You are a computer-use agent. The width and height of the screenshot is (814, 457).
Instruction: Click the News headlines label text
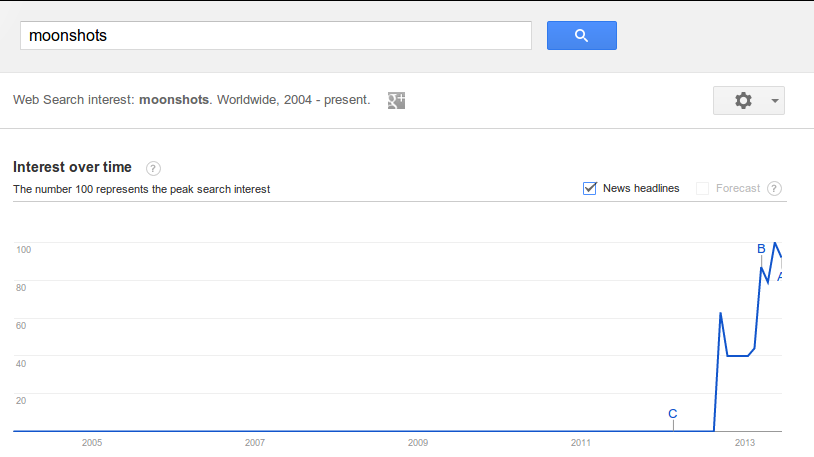tap(641, 188)
